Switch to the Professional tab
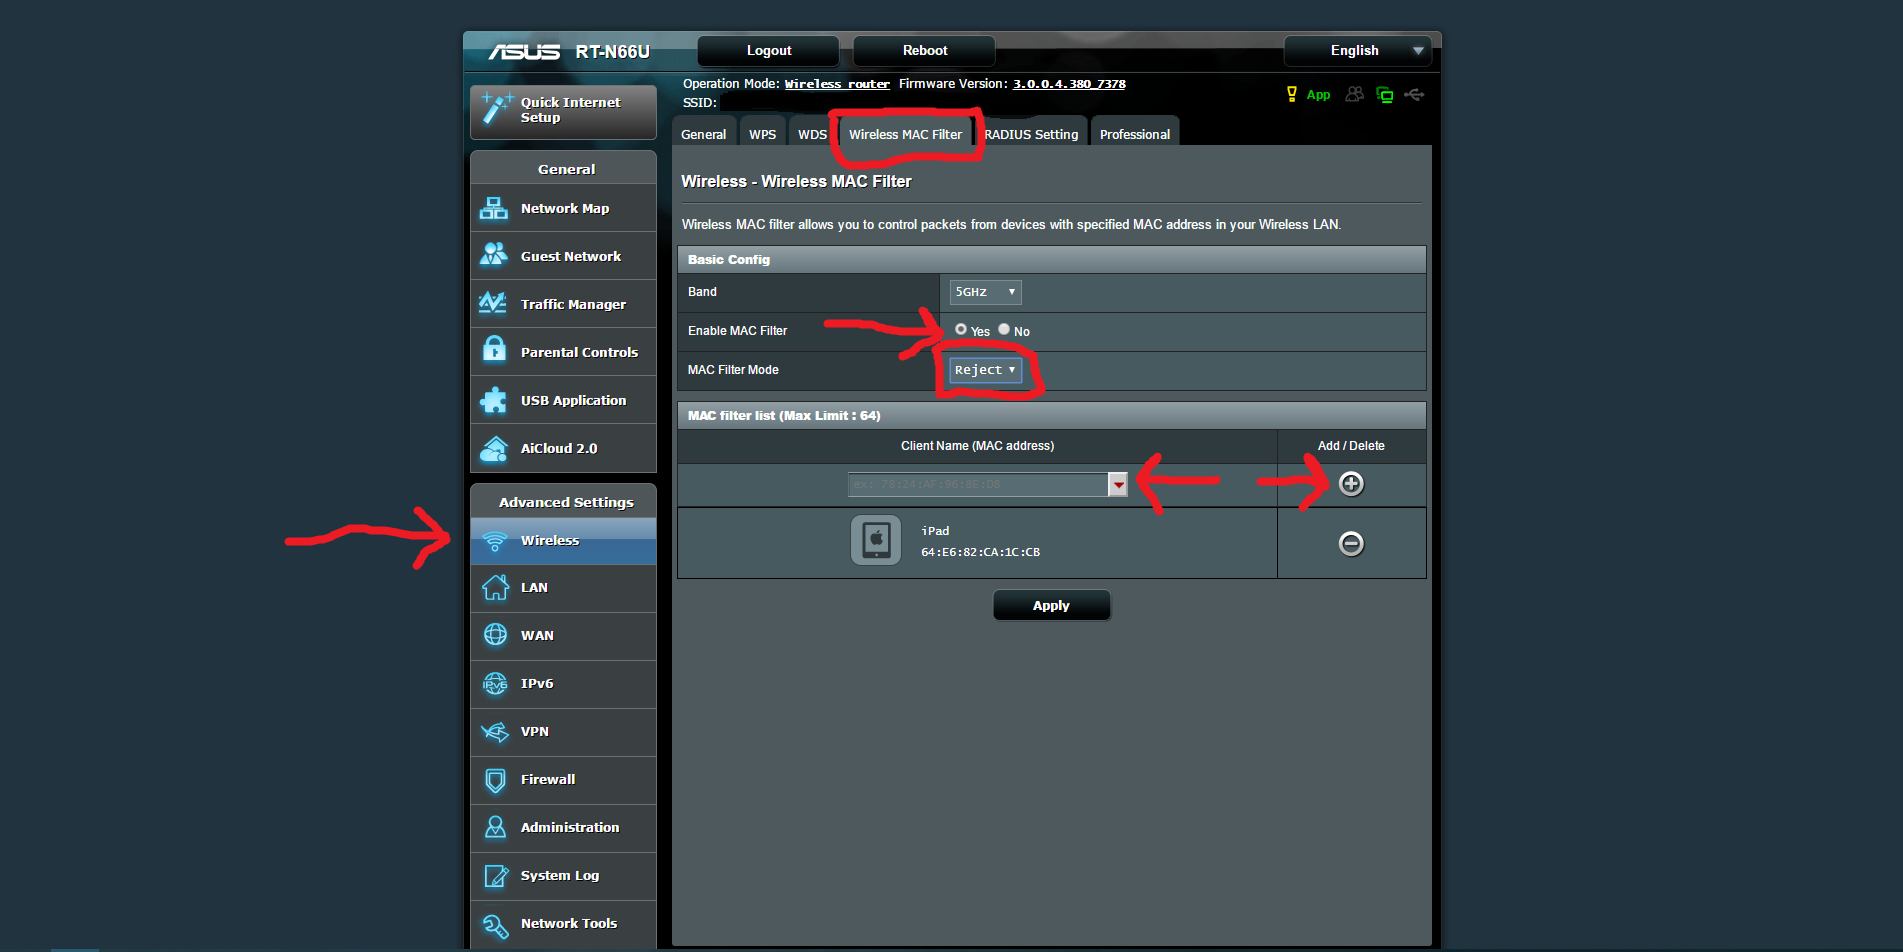Image resolution: width=1903 pixels, height=952 pixels. (x=1134, y=133)
